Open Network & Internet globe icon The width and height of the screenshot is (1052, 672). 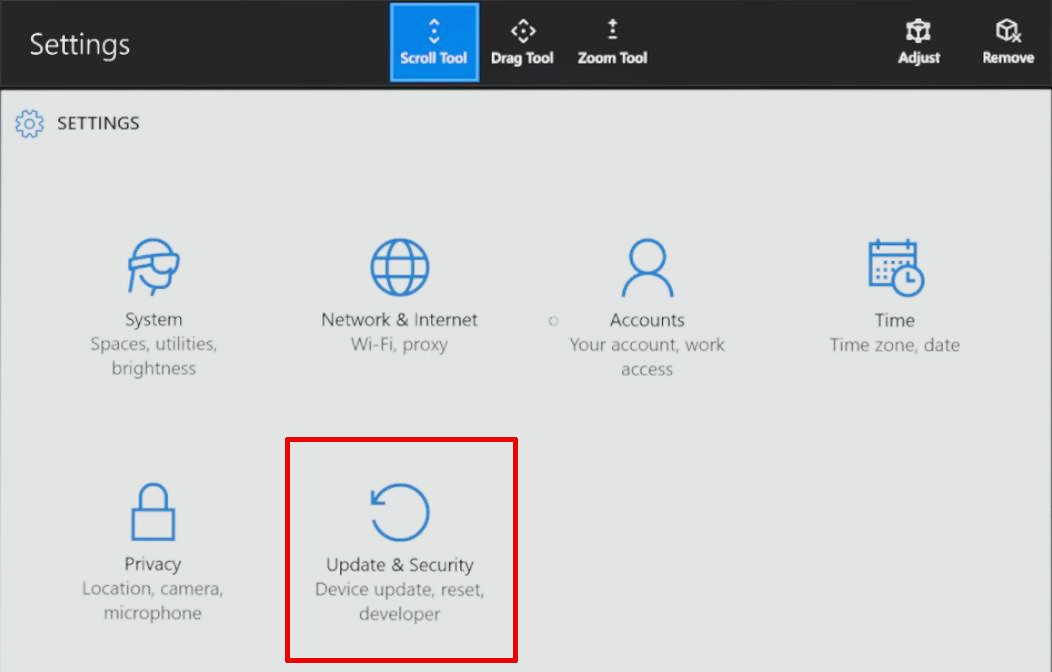[399, 267]
